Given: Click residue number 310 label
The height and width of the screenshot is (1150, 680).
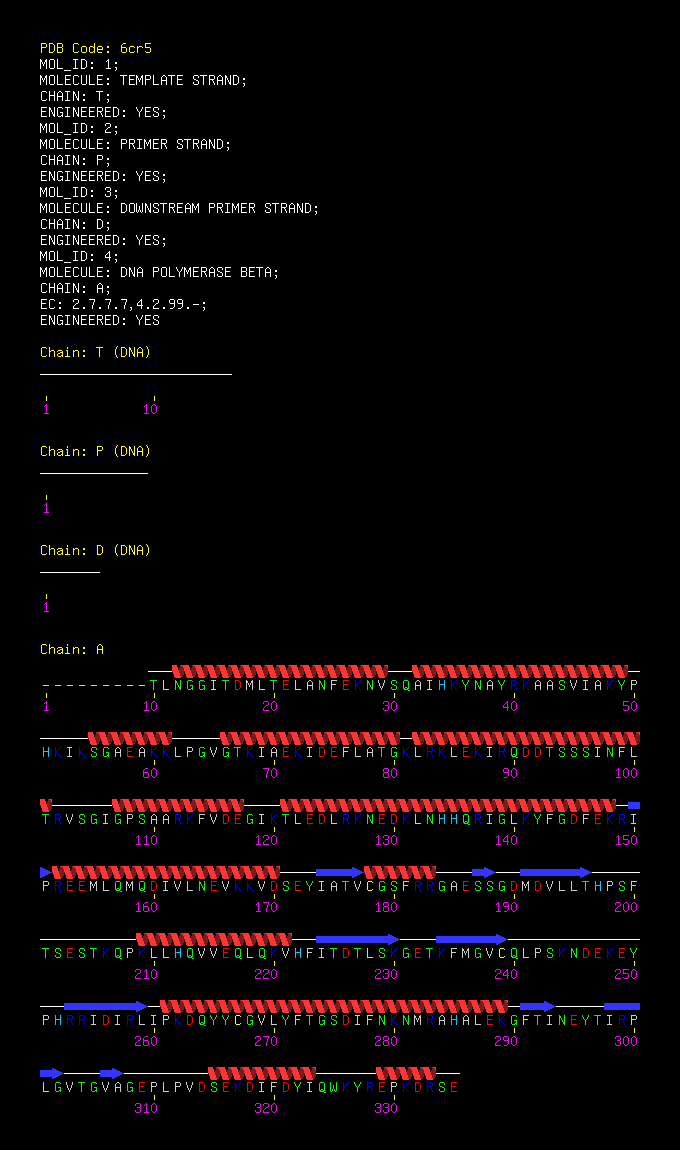Looking at the screenshot, I should (x=146, y=1108).
